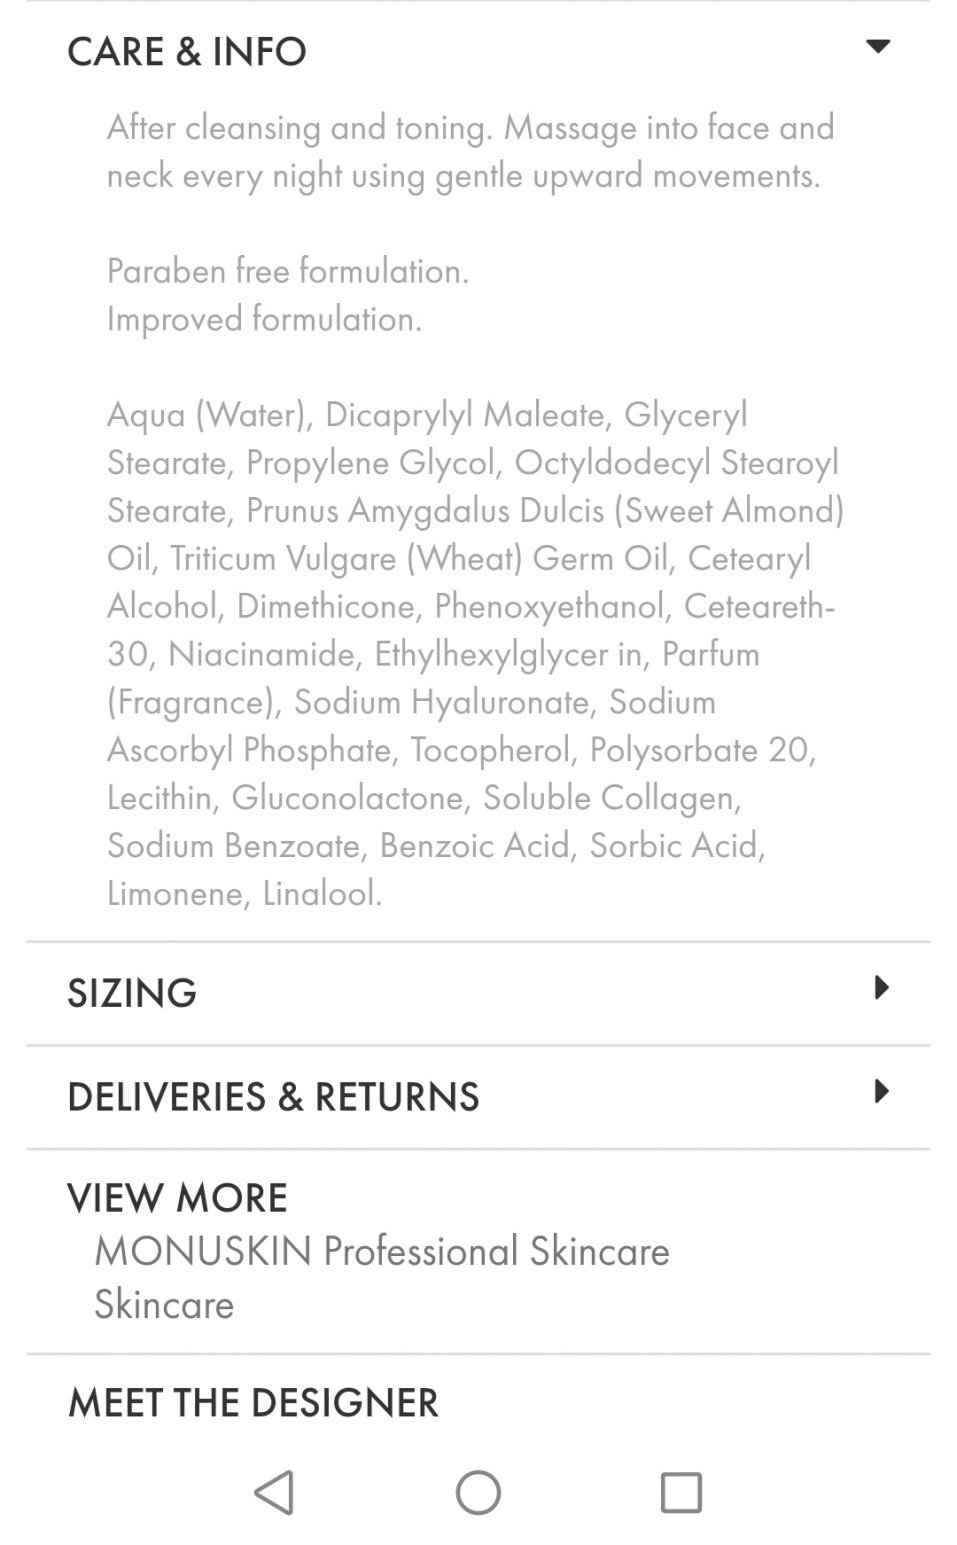Tap the MEET THE DESIGNER heading
The width and height of the screenshot is (957, 1545).
point(253,1402)
